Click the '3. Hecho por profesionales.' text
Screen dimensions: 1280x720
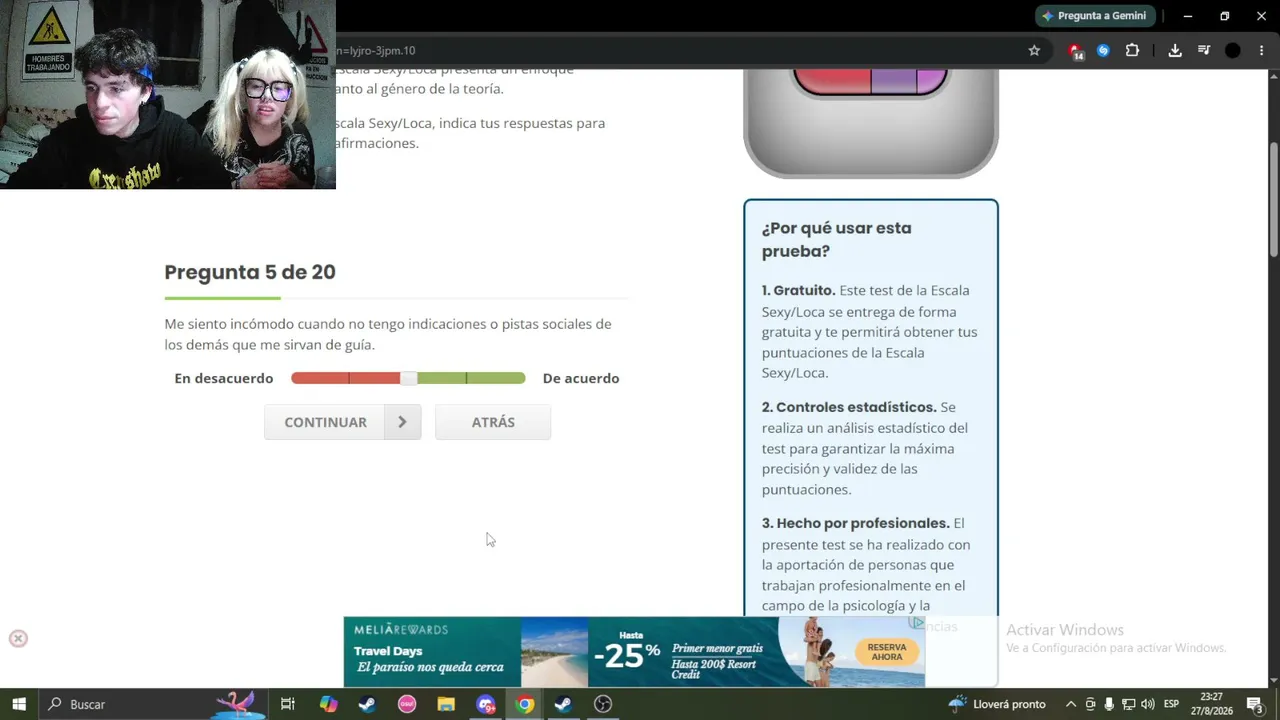[855, 523]
